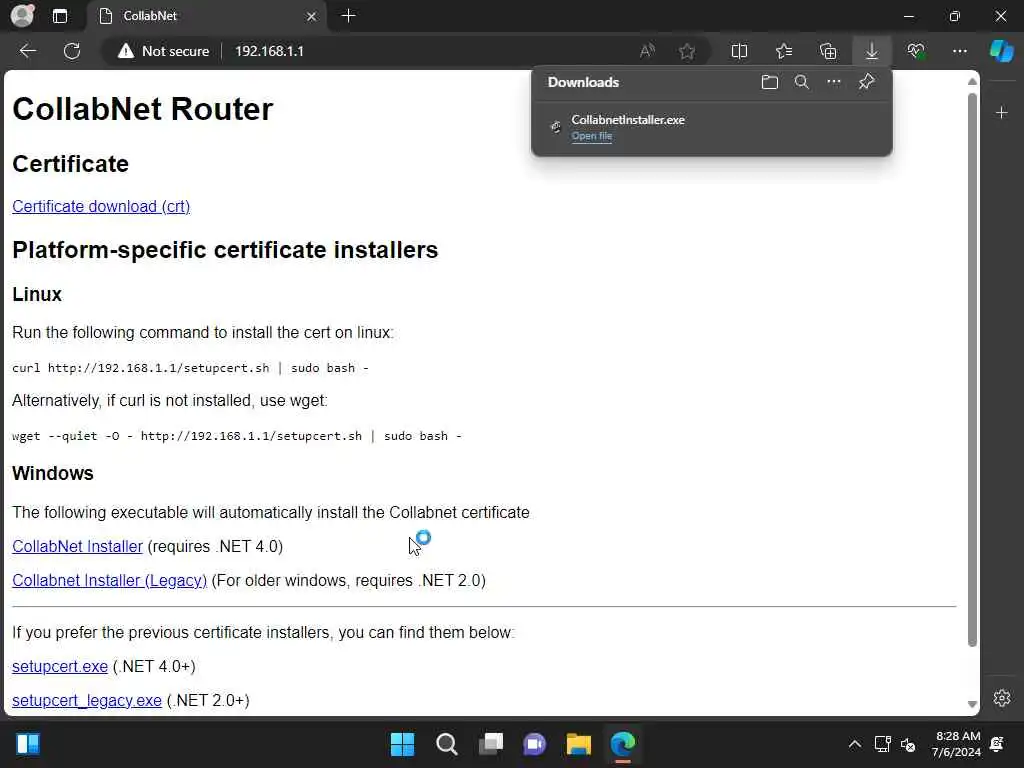Open downloads folder from Downloads panel
Image resolution: width=1024 pixels, height=768 pixels.
click(x=770, y=82)
